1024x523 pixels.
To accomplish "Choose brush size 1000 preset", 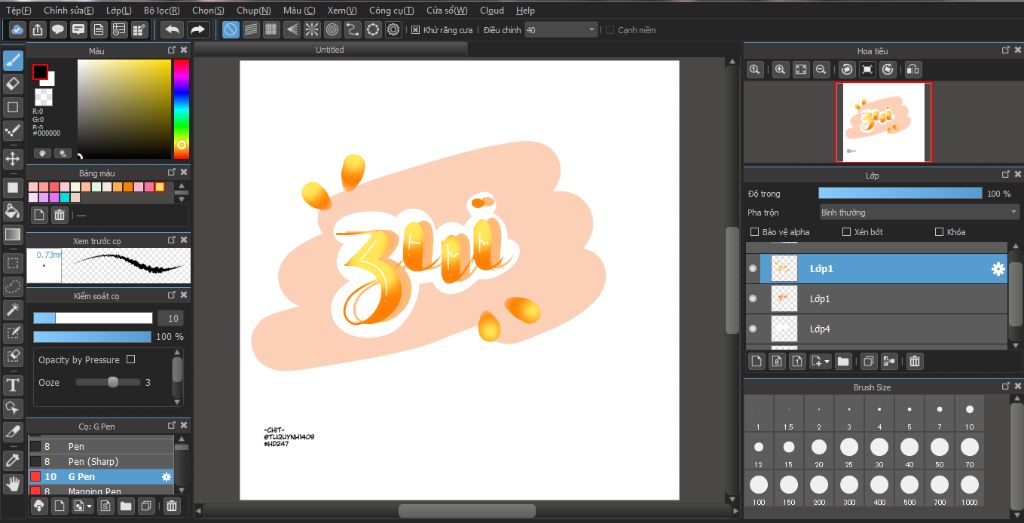I will tap(970, 490).
